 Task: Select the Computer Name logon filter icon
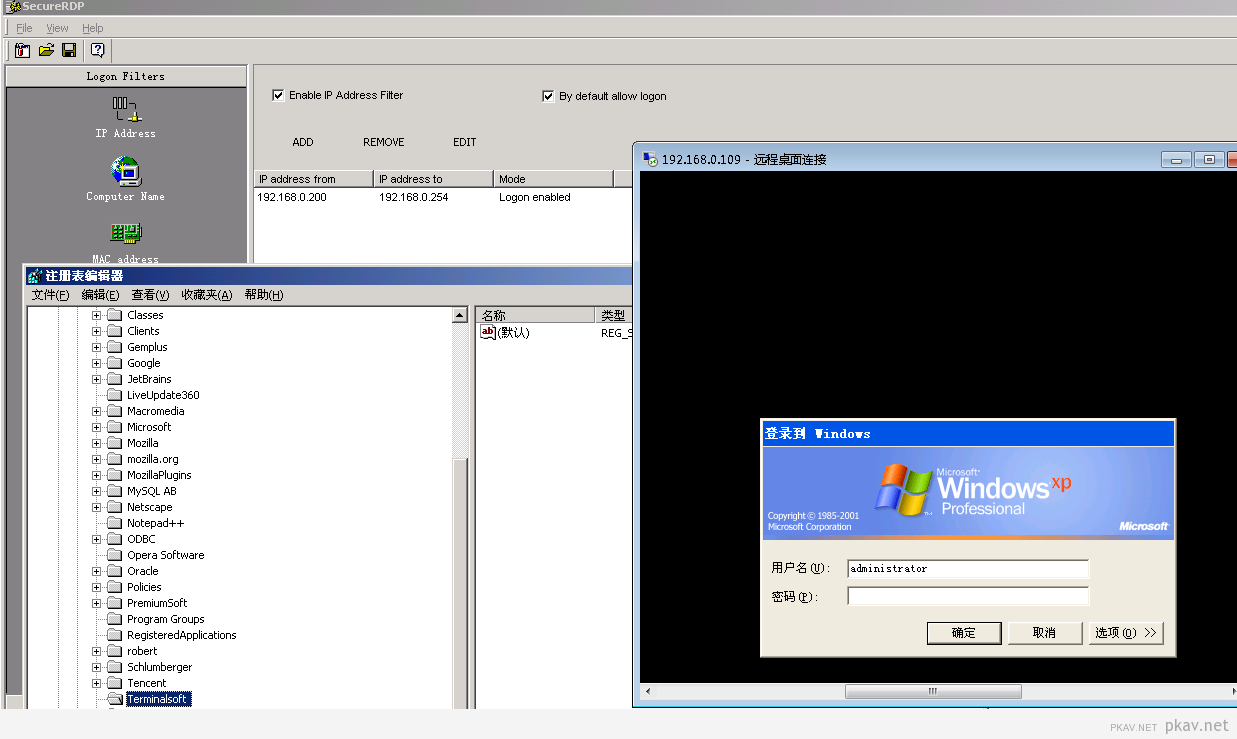126,172
